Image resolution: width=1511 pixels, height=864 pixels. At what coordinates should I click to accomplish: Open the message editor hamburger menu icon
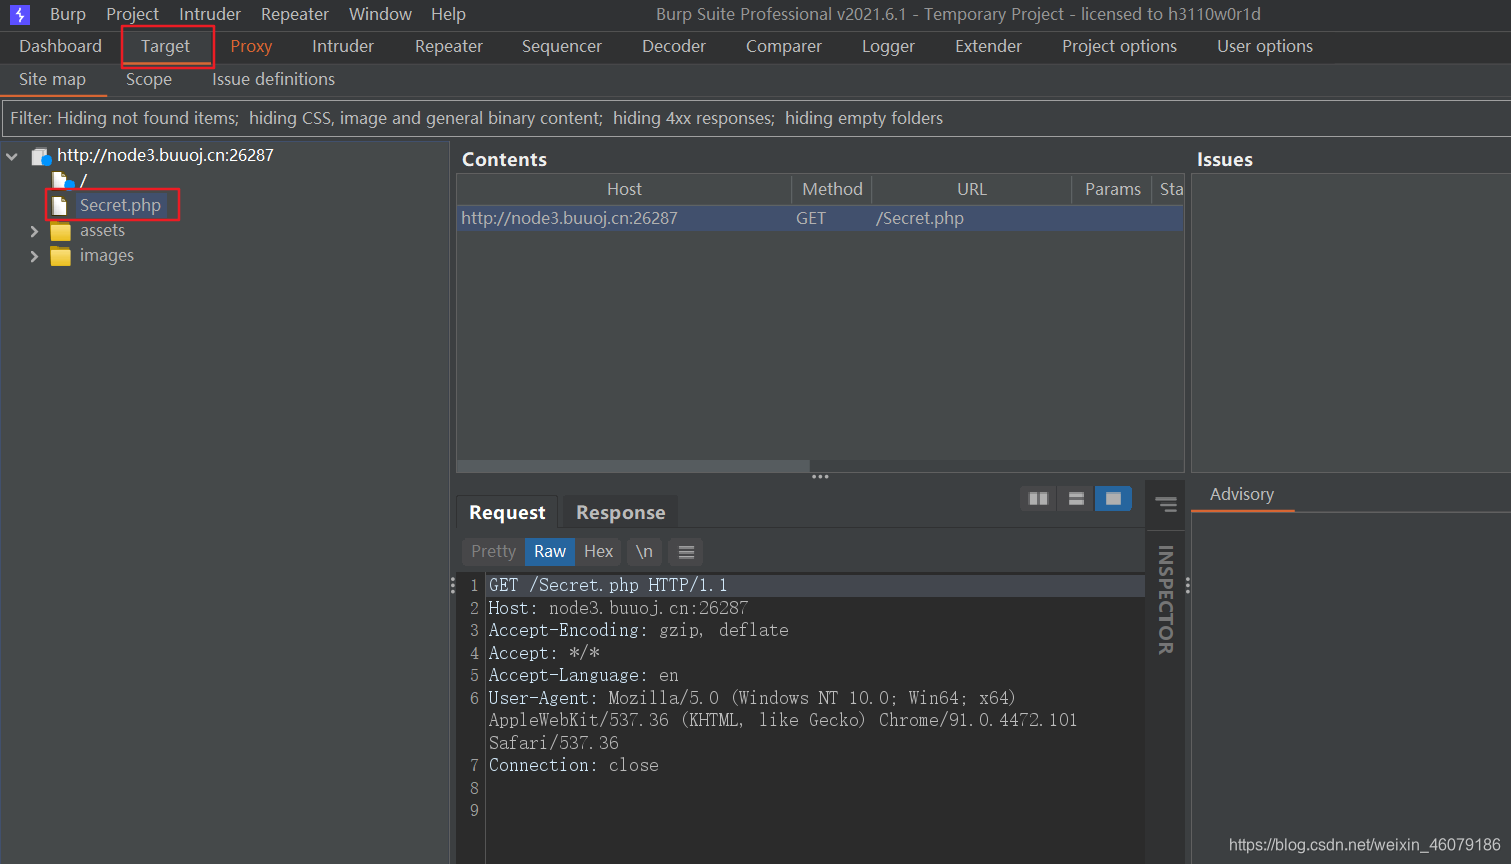pyautogui.click(x=686, y=551)
